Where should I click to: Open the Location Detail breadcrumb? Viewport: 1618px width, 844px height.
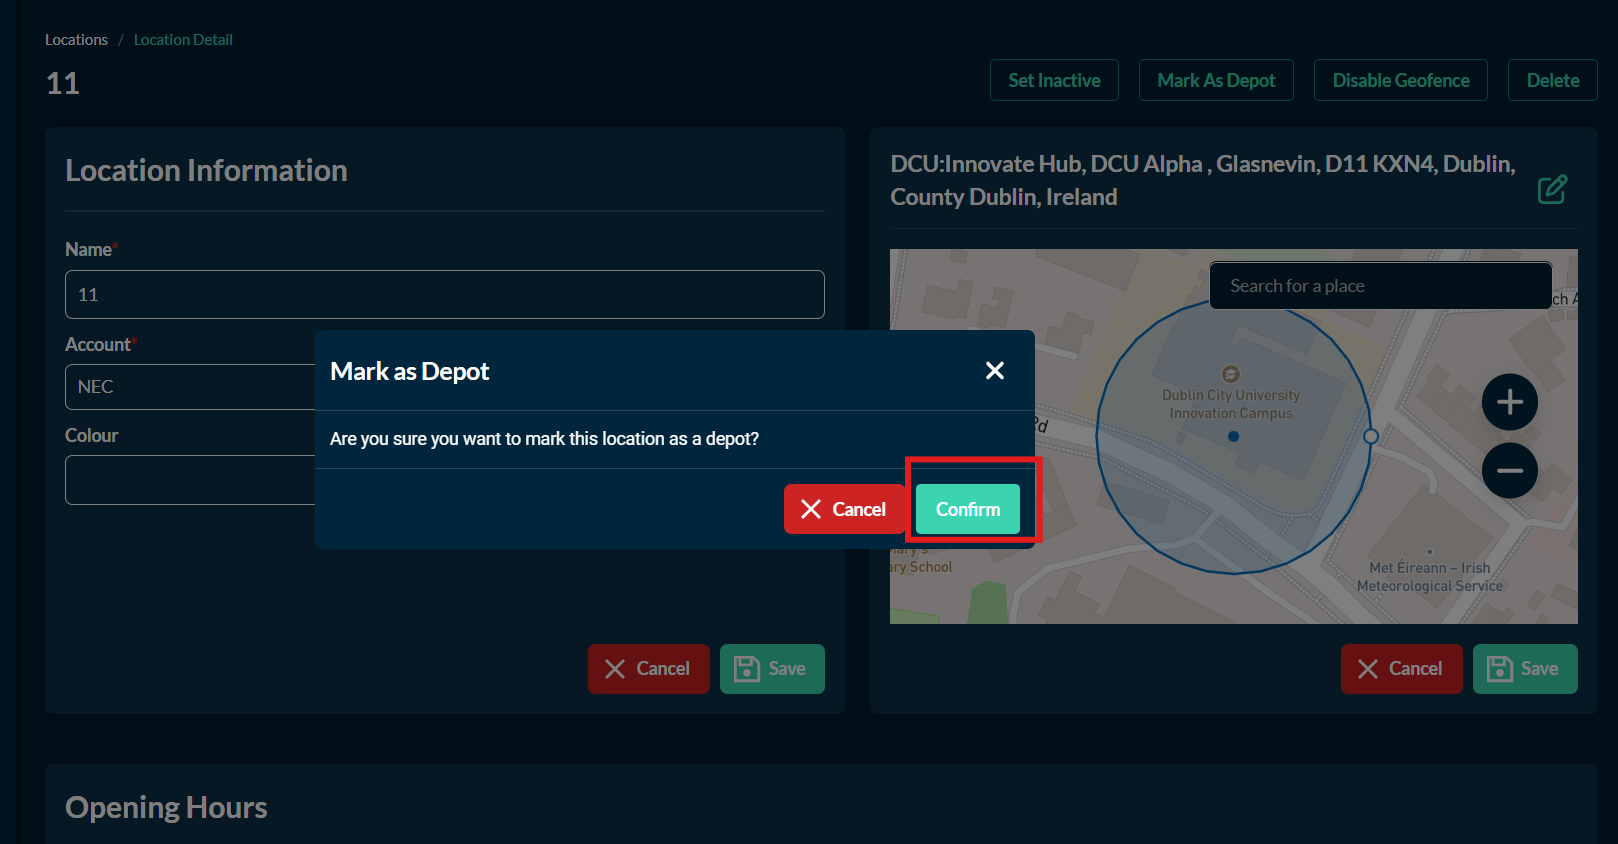(x=183, y=40)
